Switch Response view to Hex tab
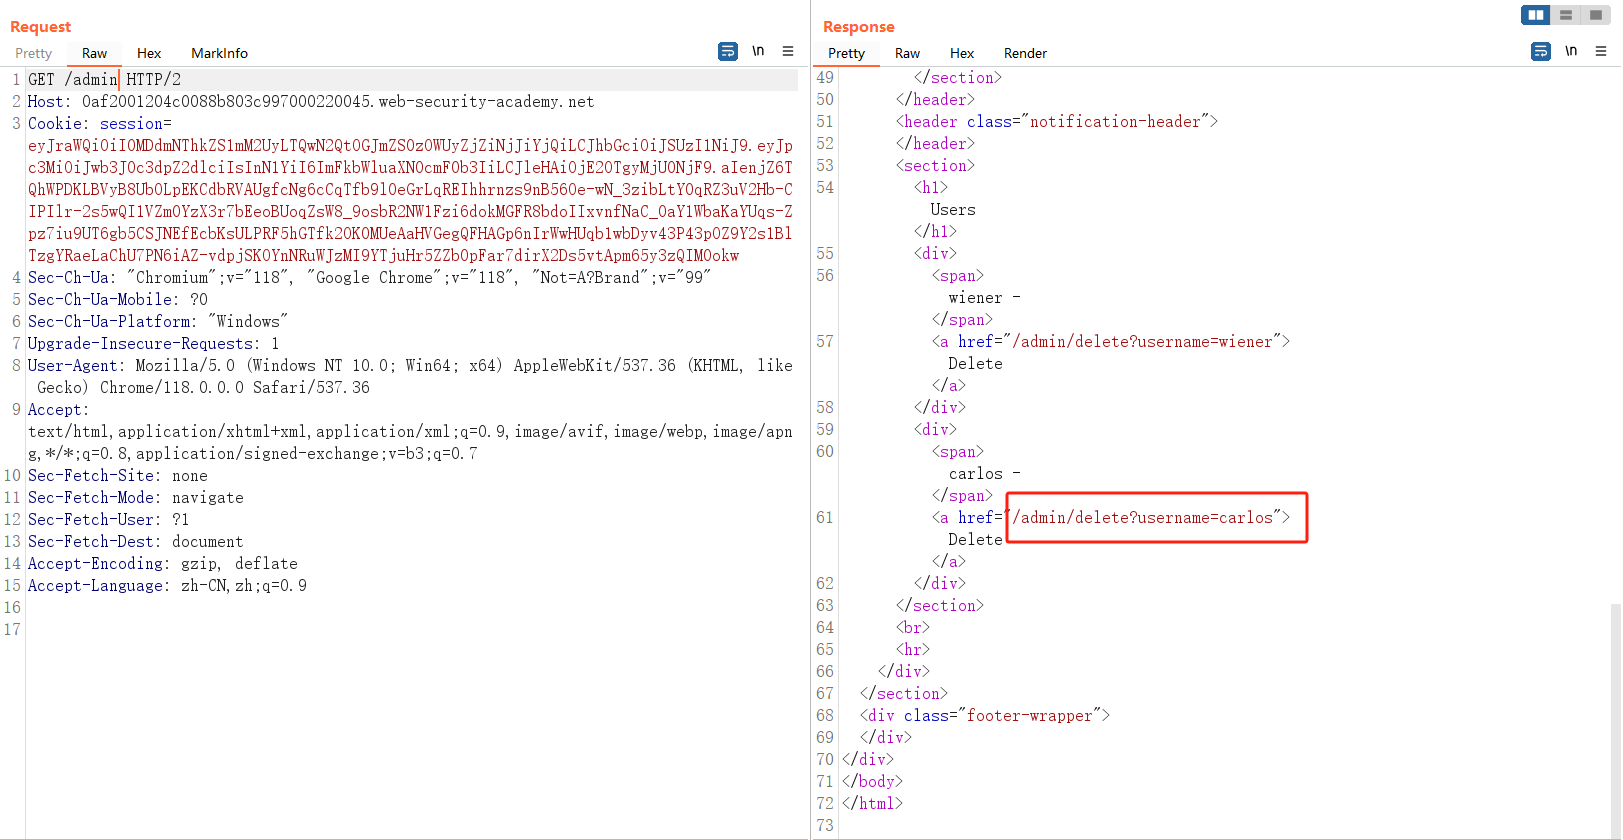This screenshot has width=1623, height=840. (962, 53)
